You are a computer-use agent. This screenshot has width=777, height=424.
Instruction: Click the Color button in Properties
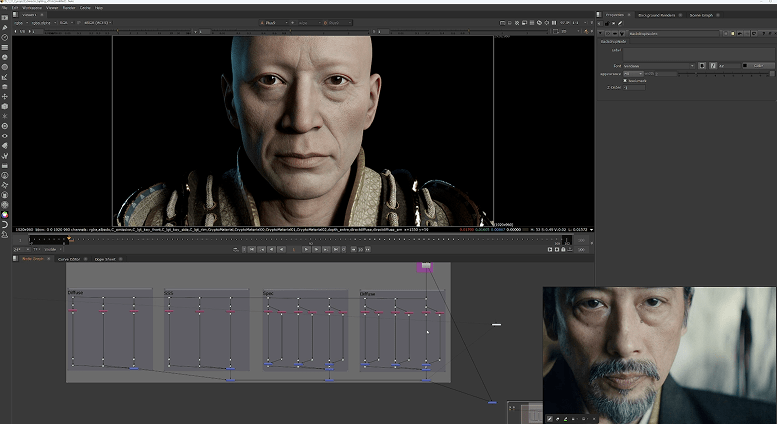coord(757,66)
